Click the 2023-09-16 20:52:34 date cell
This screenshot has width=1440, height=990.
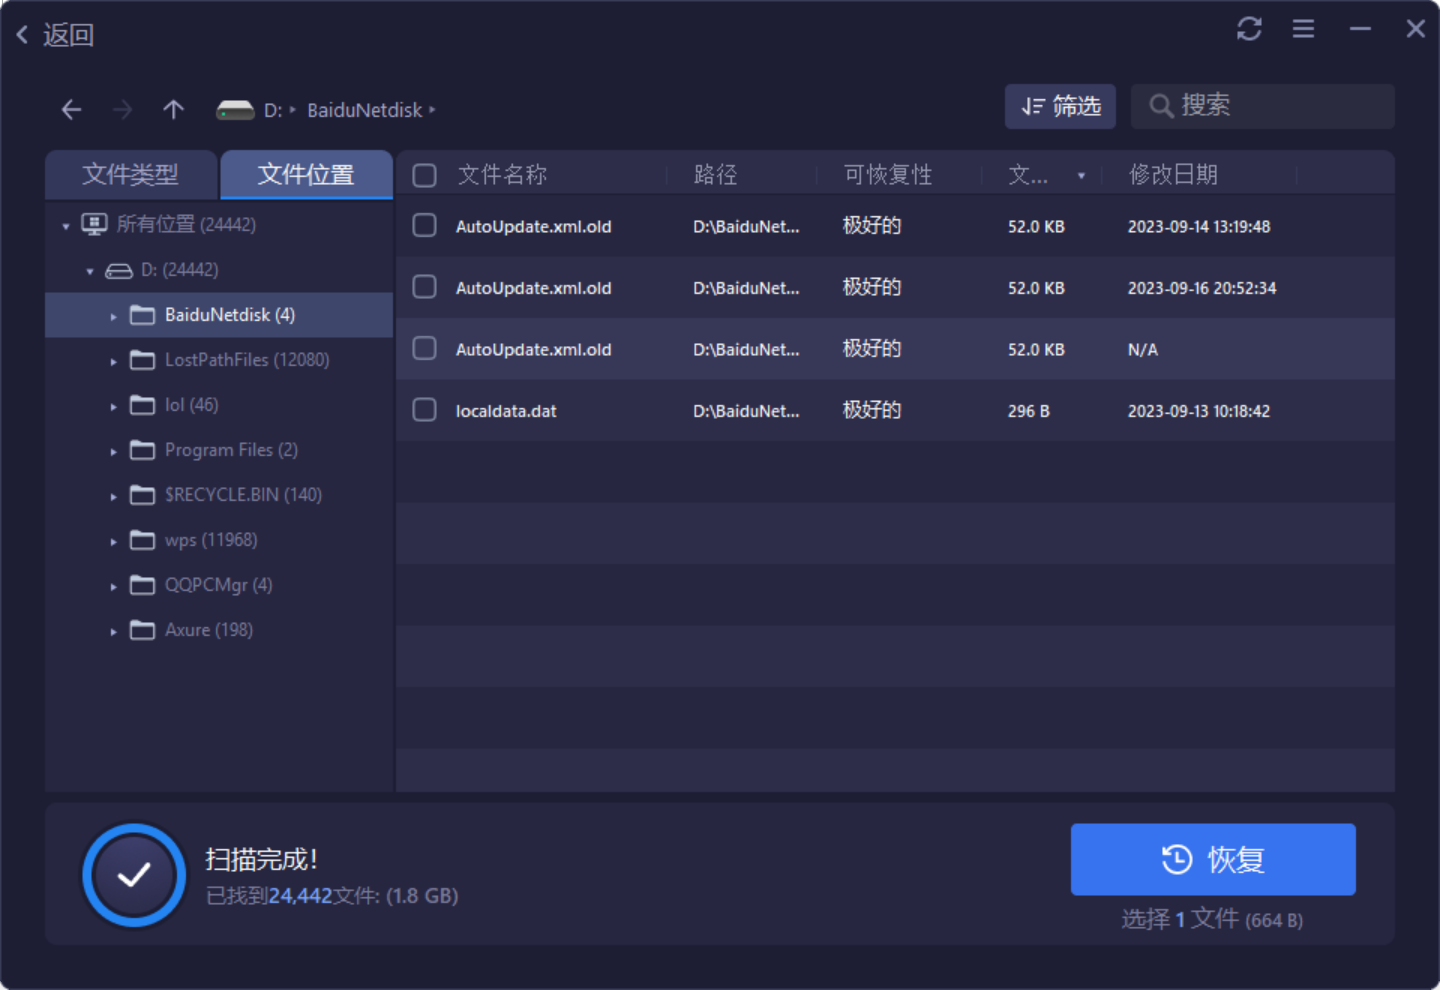click(1202, 288)
